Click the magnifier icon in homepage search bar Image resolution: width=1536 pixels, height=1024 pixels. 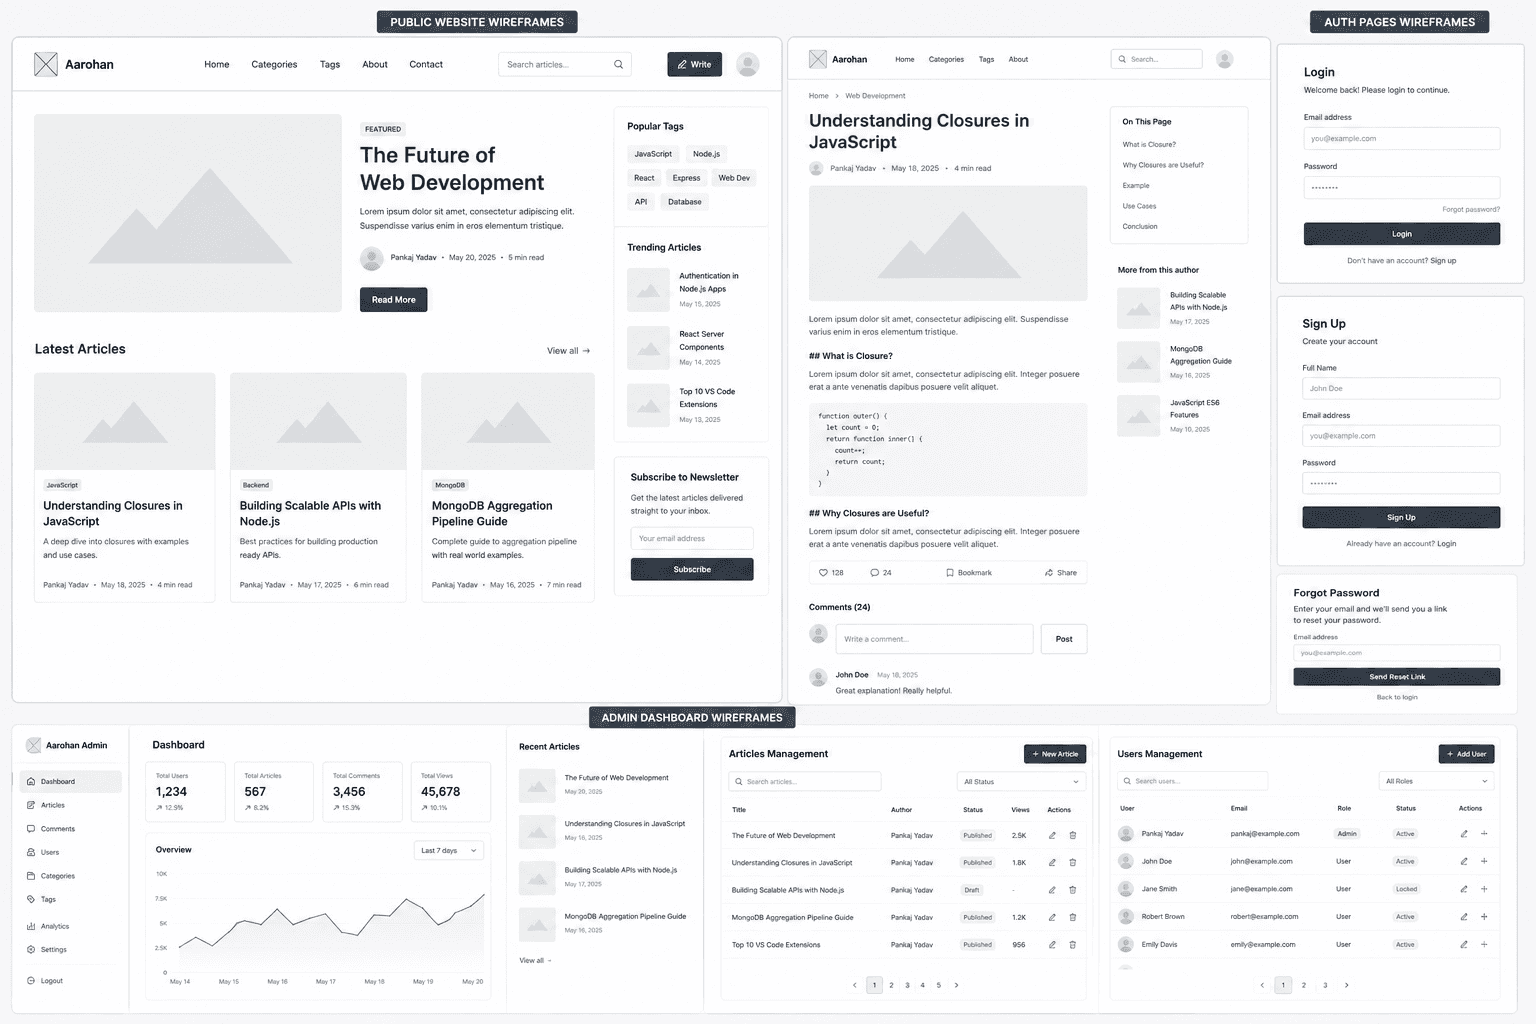[618, 65]
